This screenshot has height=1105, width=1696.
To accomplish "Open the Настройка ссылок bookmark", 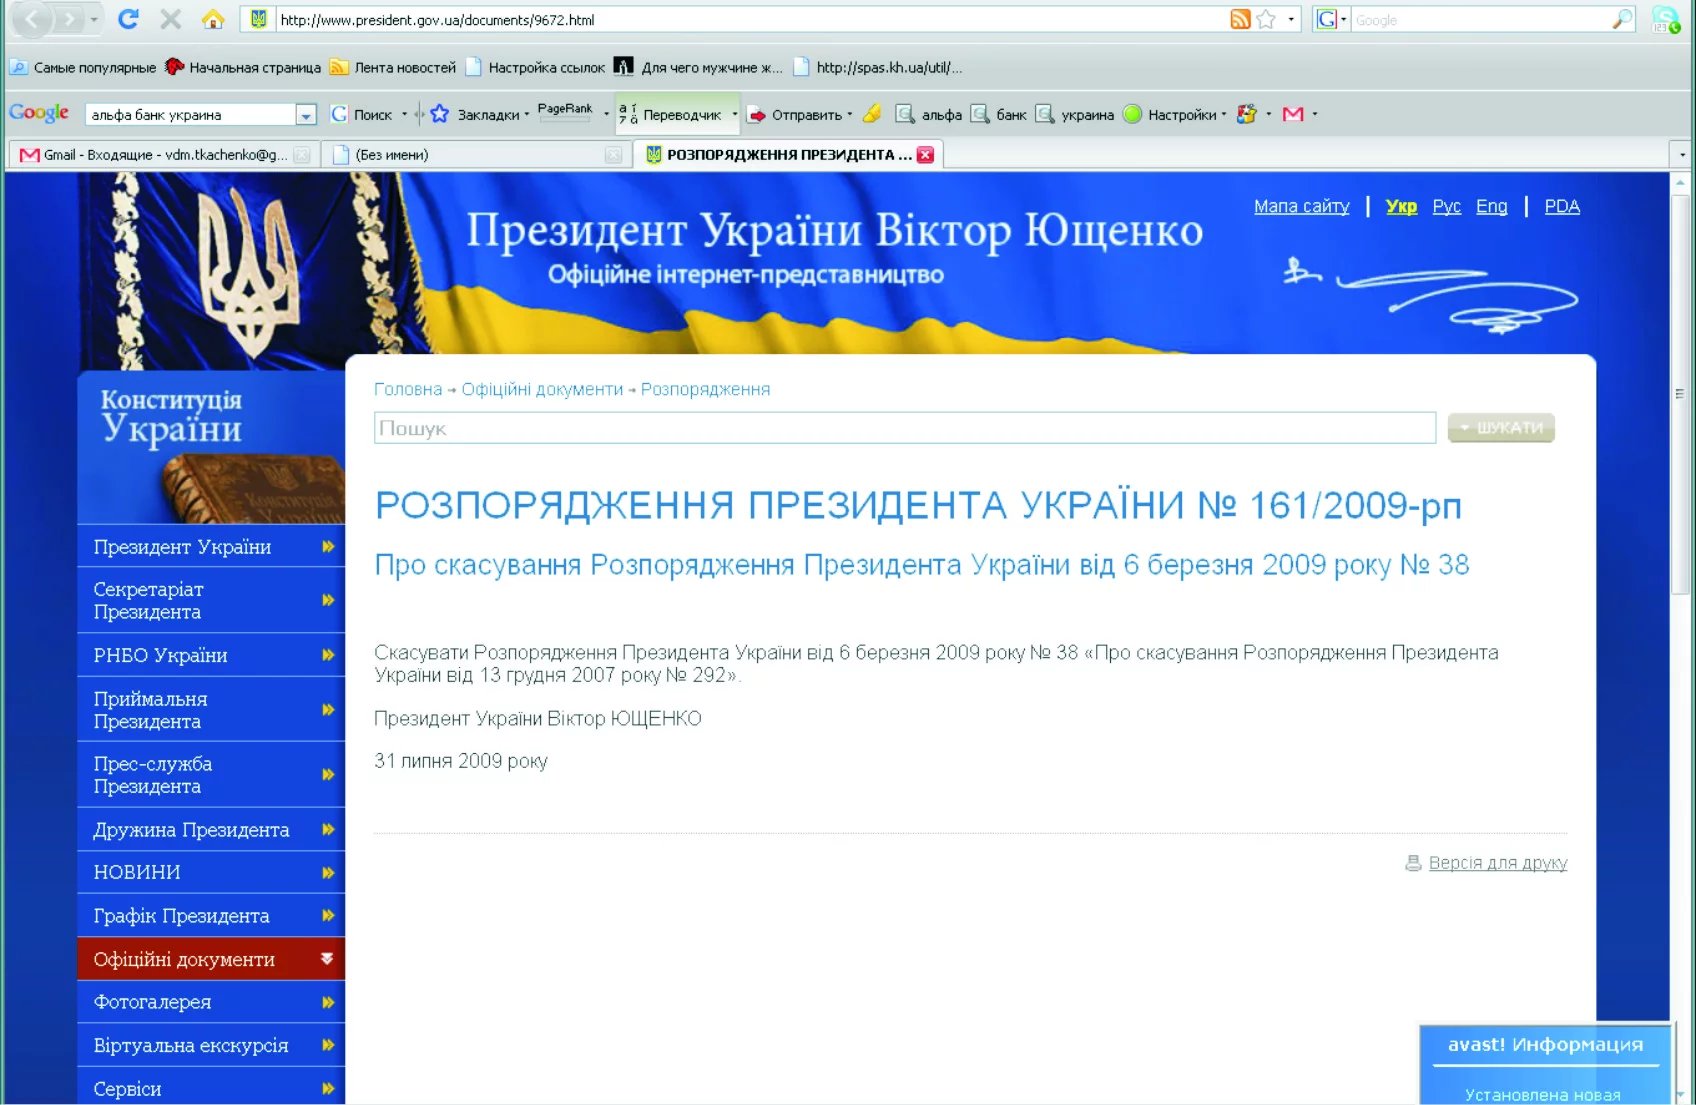I will [x=535, y=67].
